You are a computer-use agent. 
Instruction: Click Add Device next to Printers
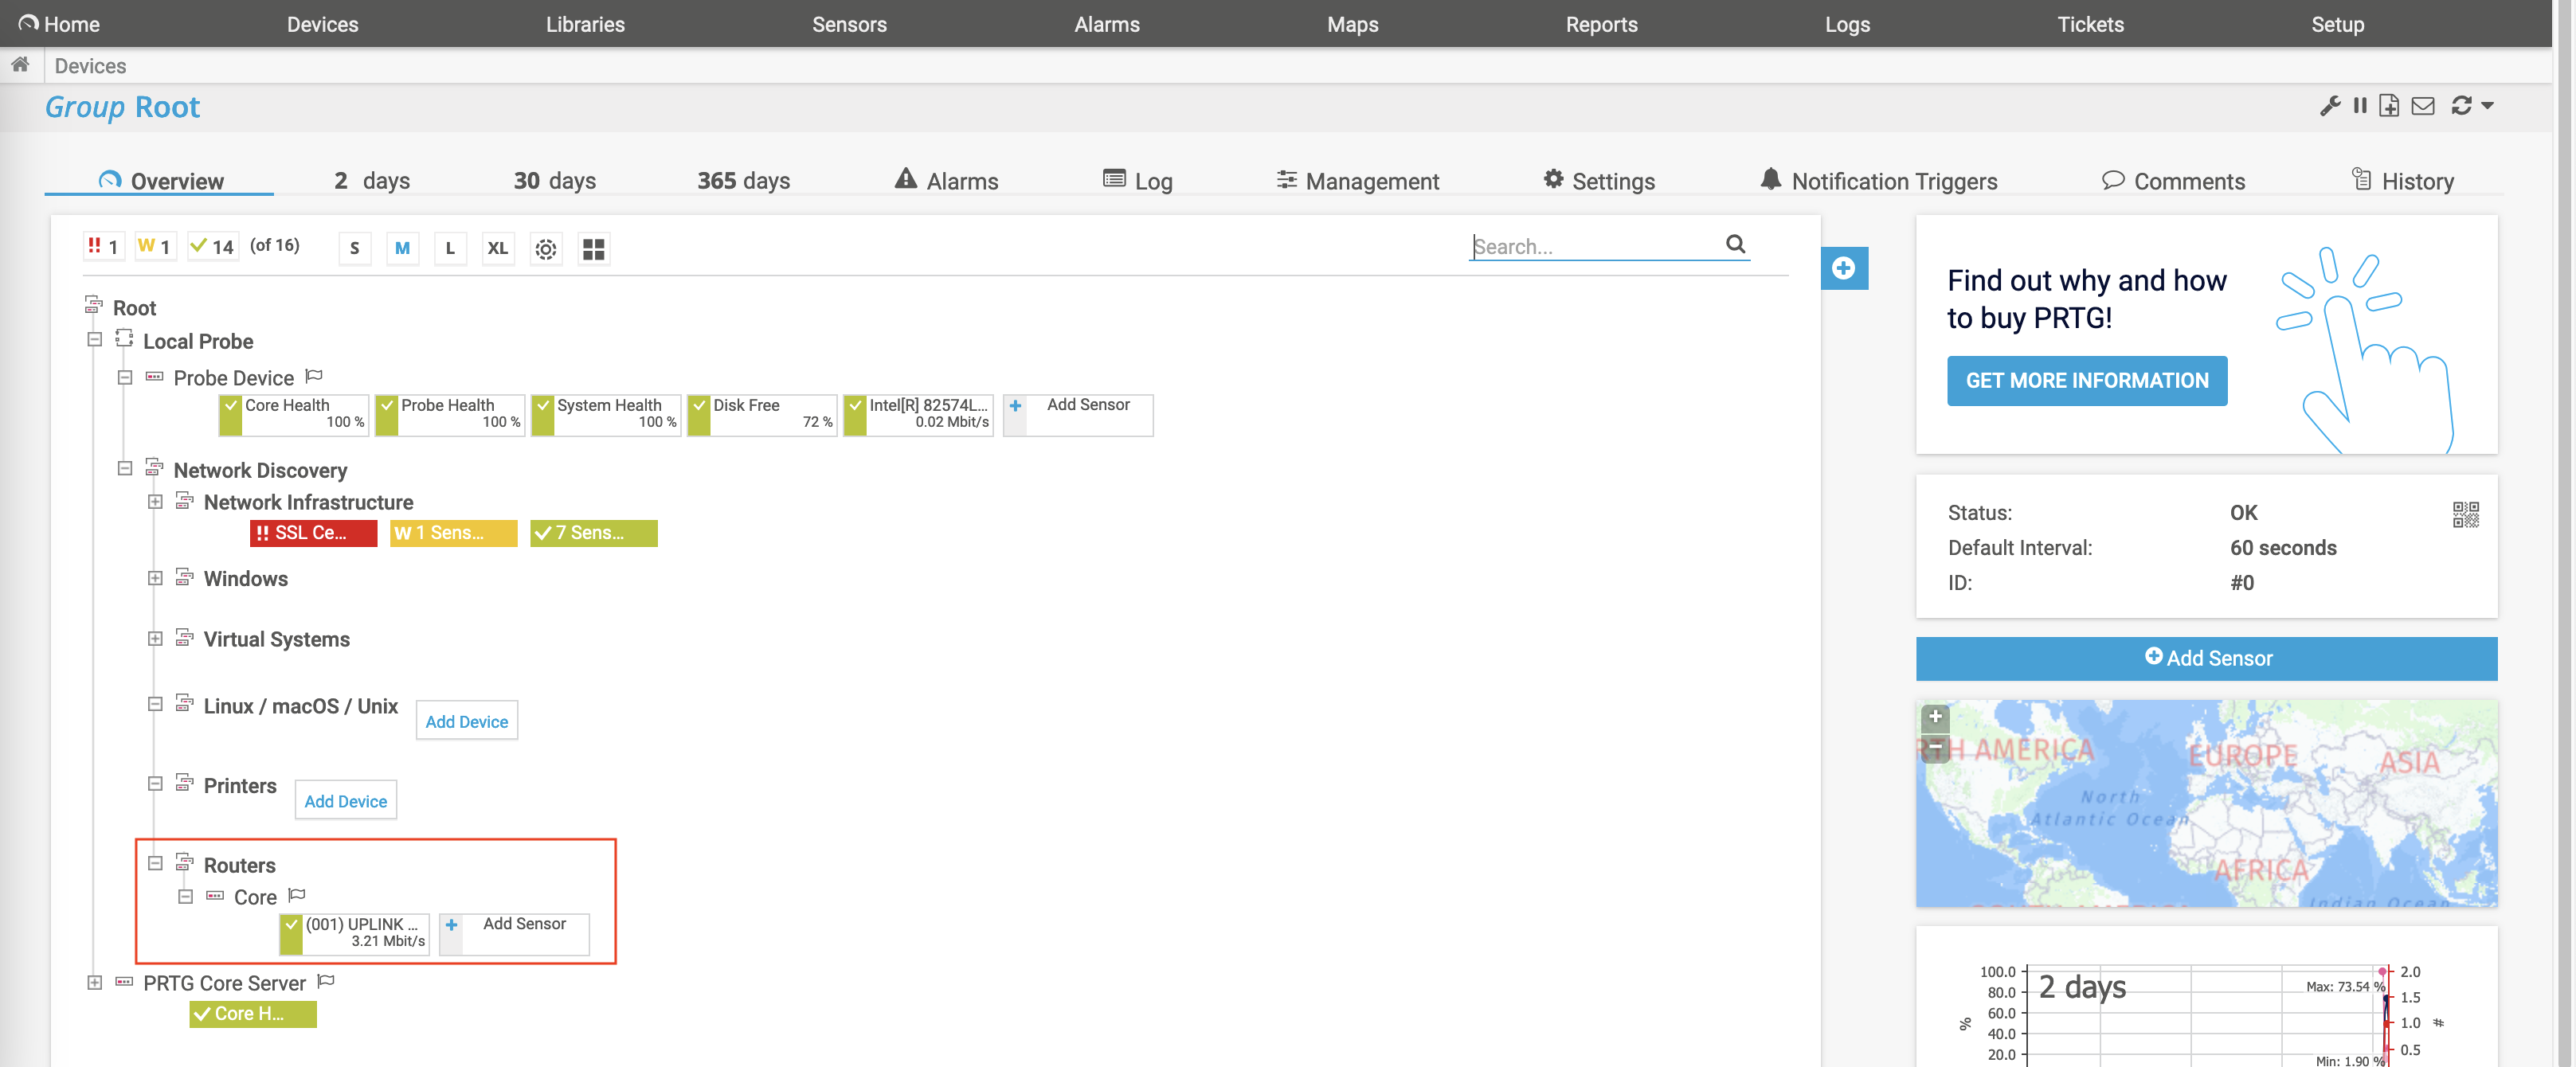345,801
